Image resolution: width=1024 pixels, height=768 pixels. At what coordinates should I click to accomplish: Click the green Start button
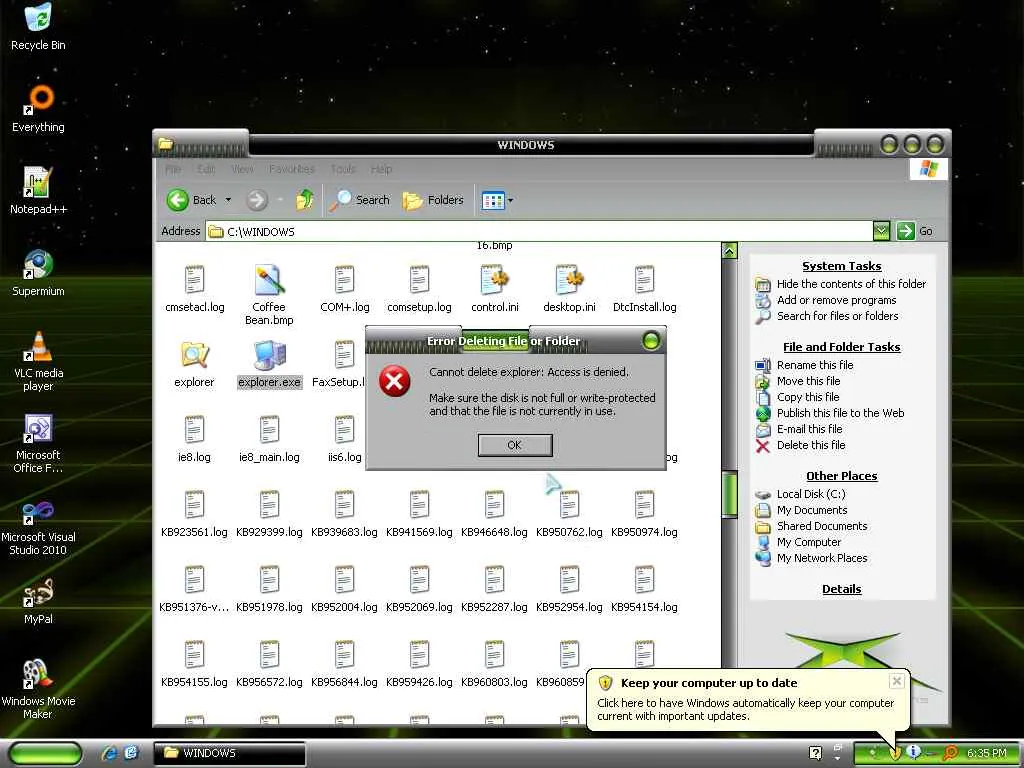45,753
